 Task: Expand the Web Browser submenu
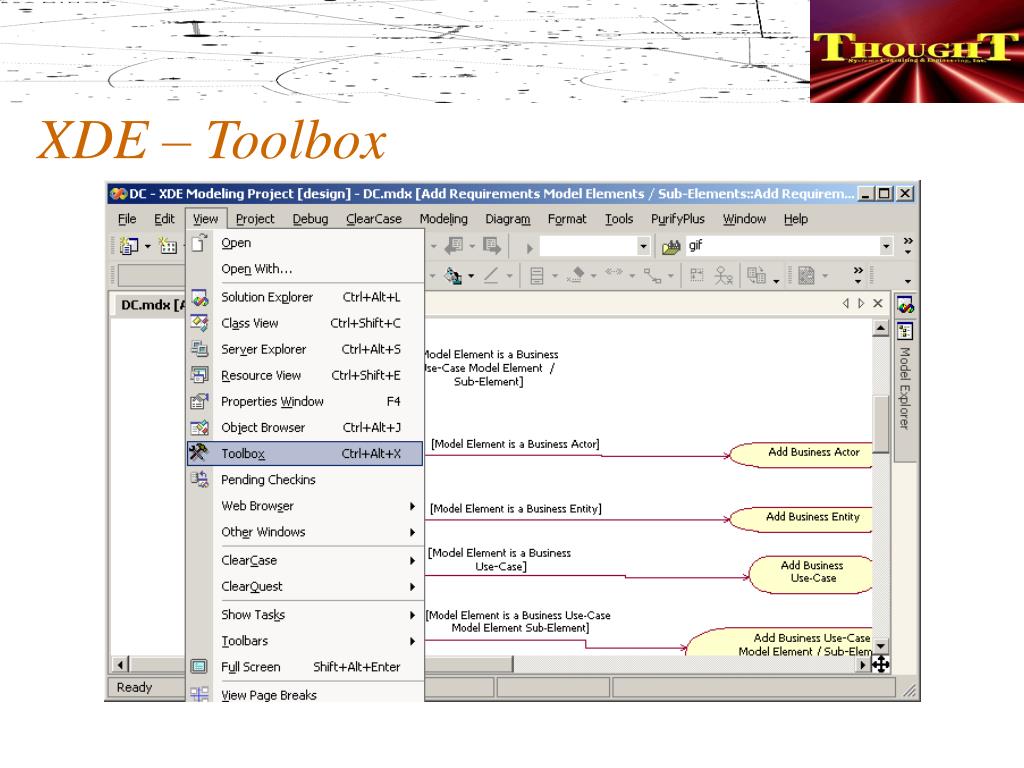coord(305,506)
